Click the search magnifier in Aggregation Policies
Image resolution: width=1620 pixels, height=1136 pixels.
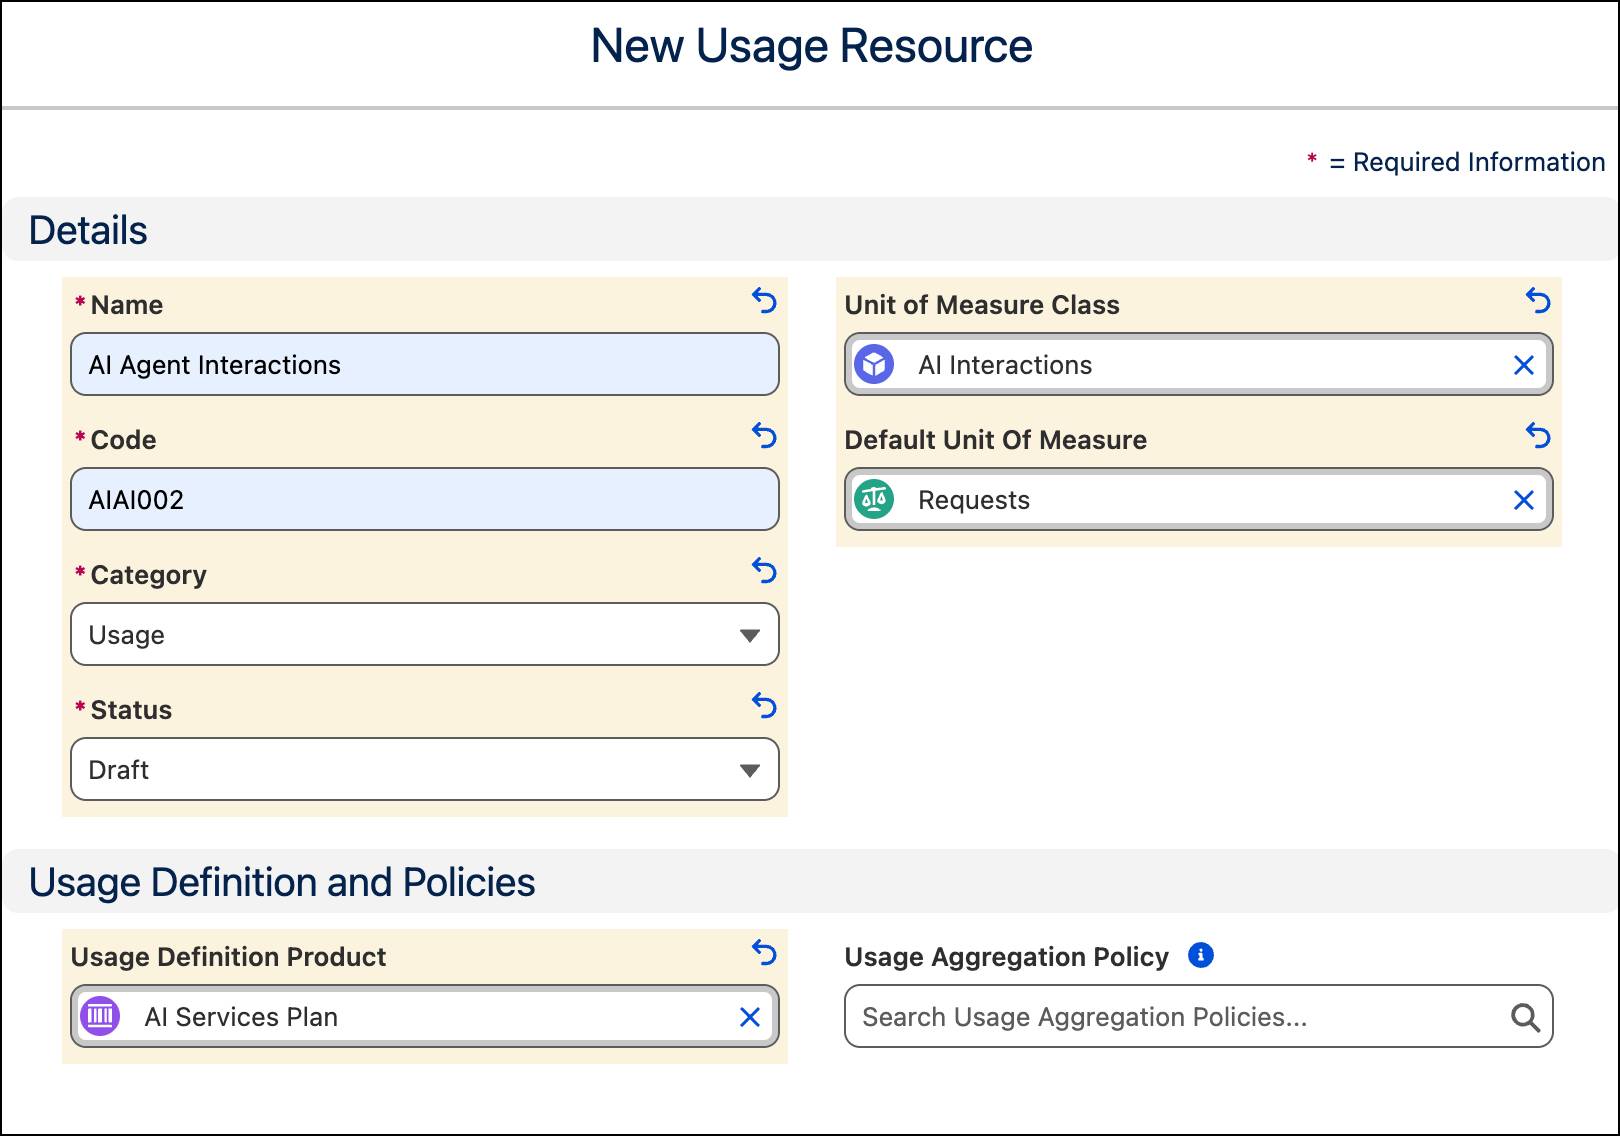pos(1525,1017)
